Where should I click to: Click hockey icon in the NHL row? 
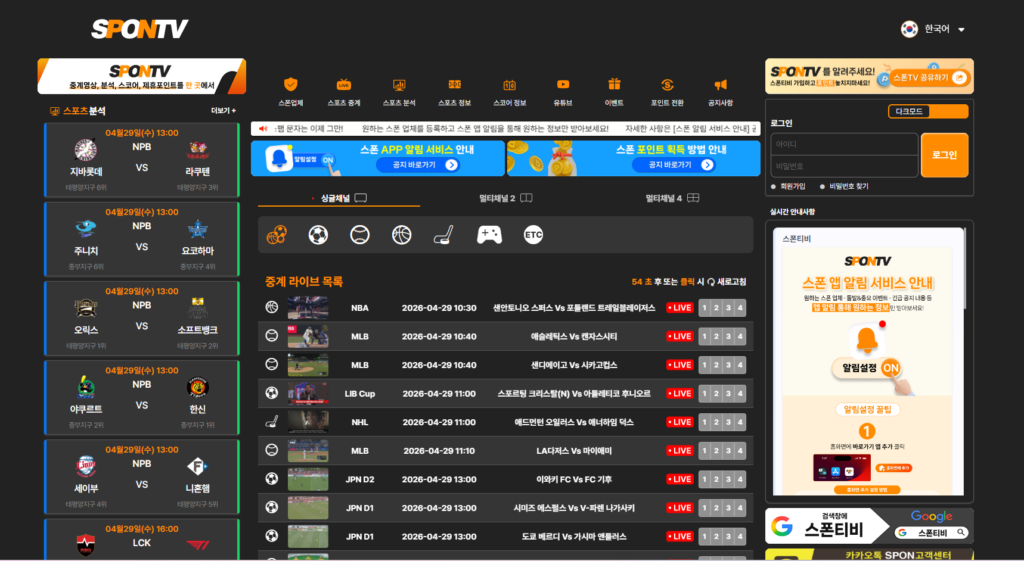pyautogui.click(x=272, y=421)
